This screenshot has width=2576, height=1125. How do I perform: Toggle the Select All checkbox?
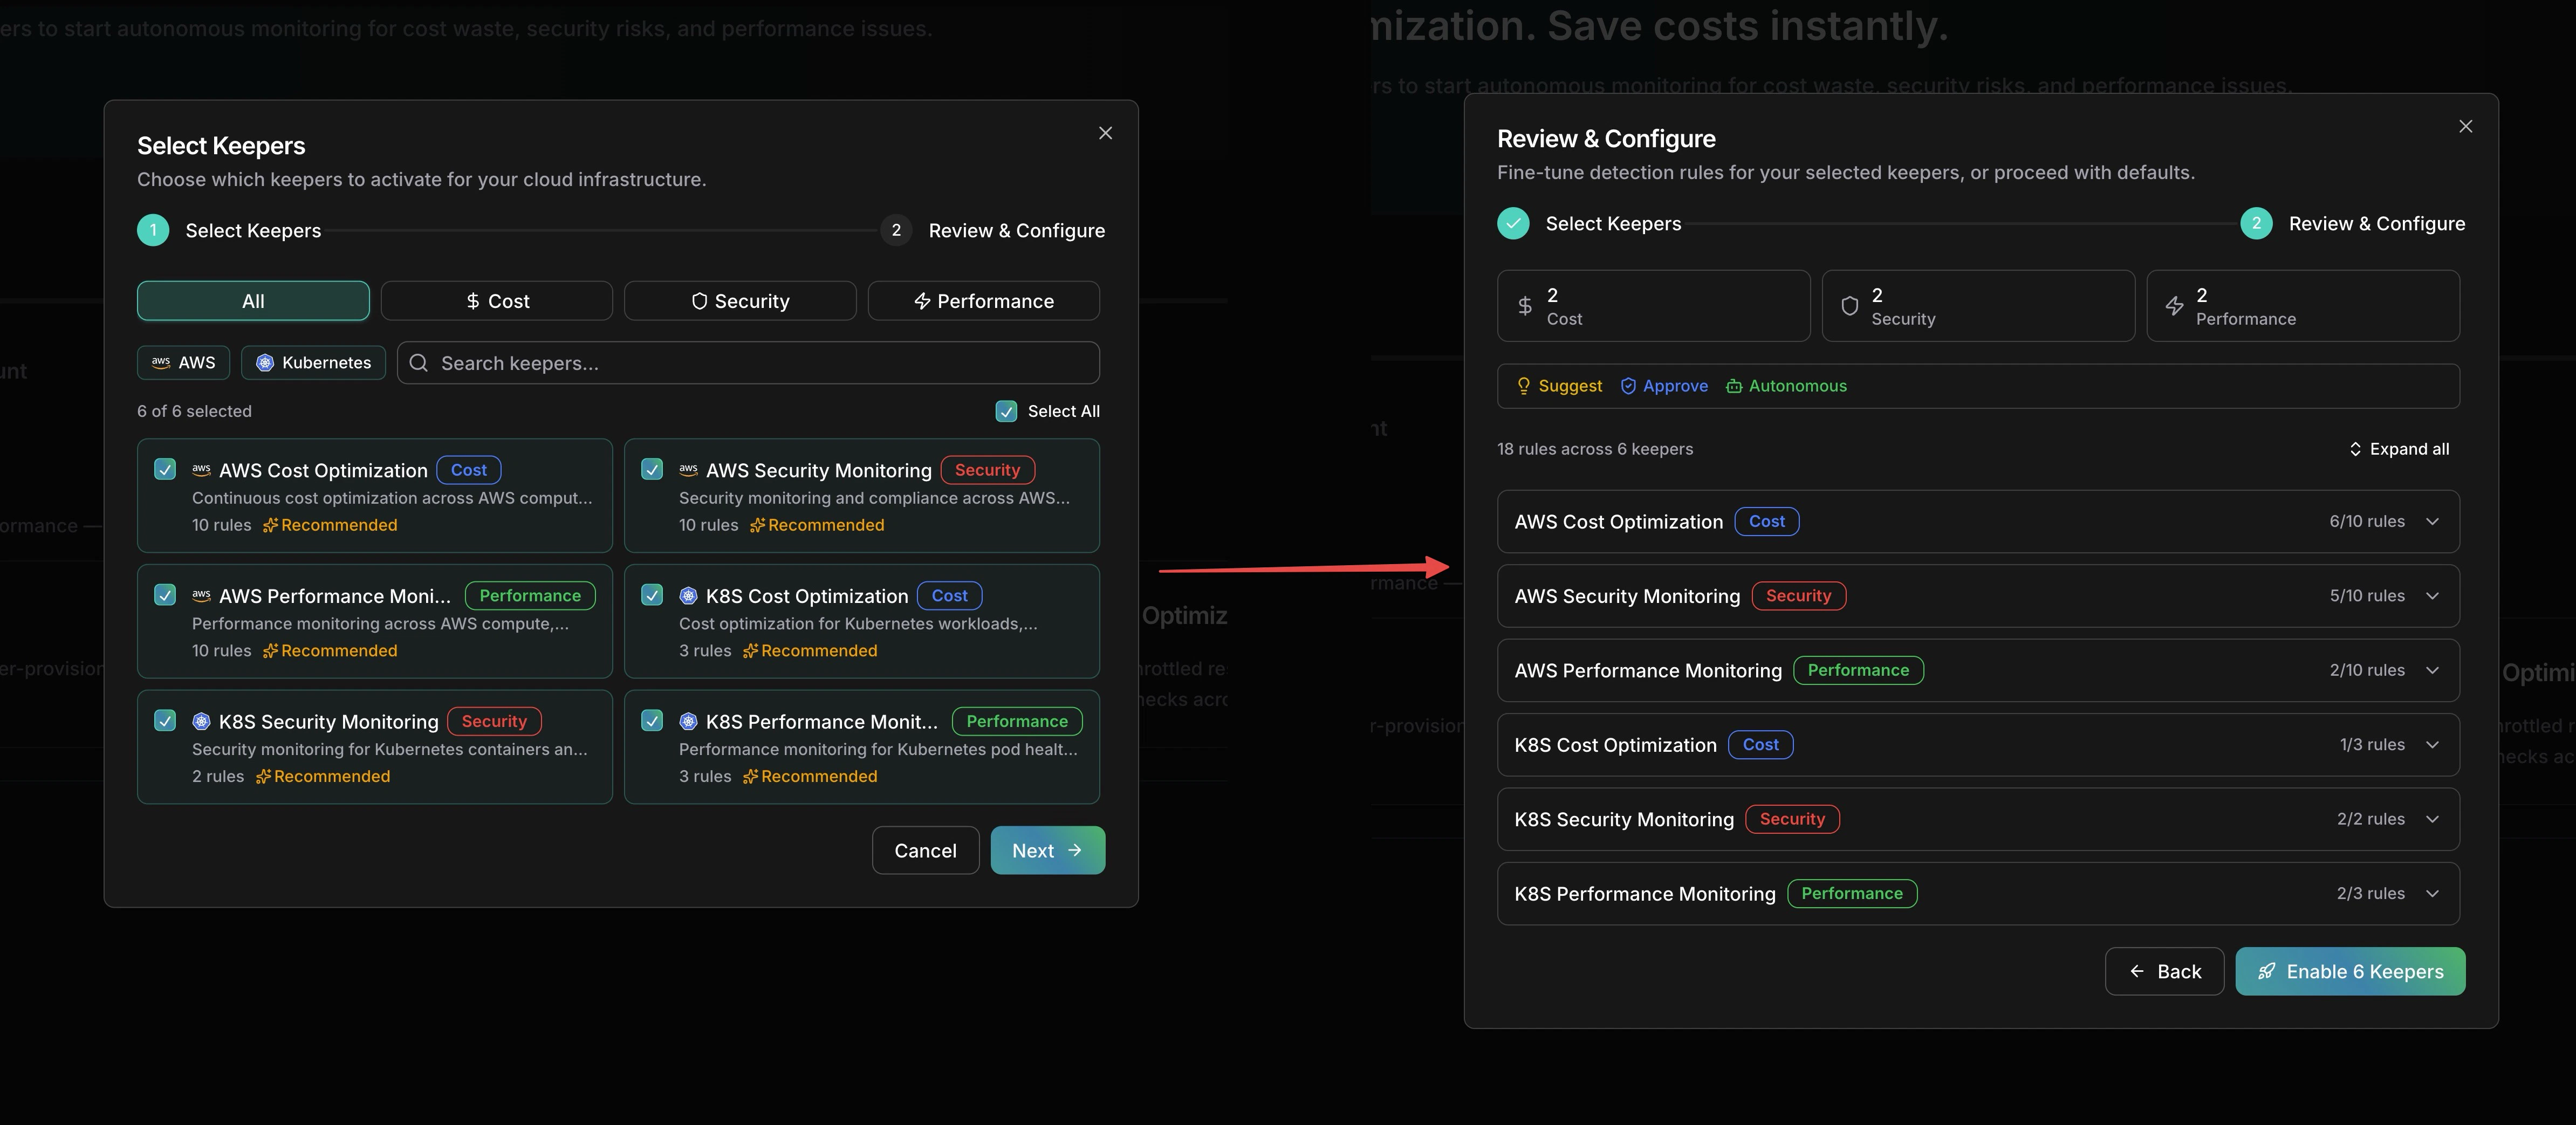[x=1005, y=410]
